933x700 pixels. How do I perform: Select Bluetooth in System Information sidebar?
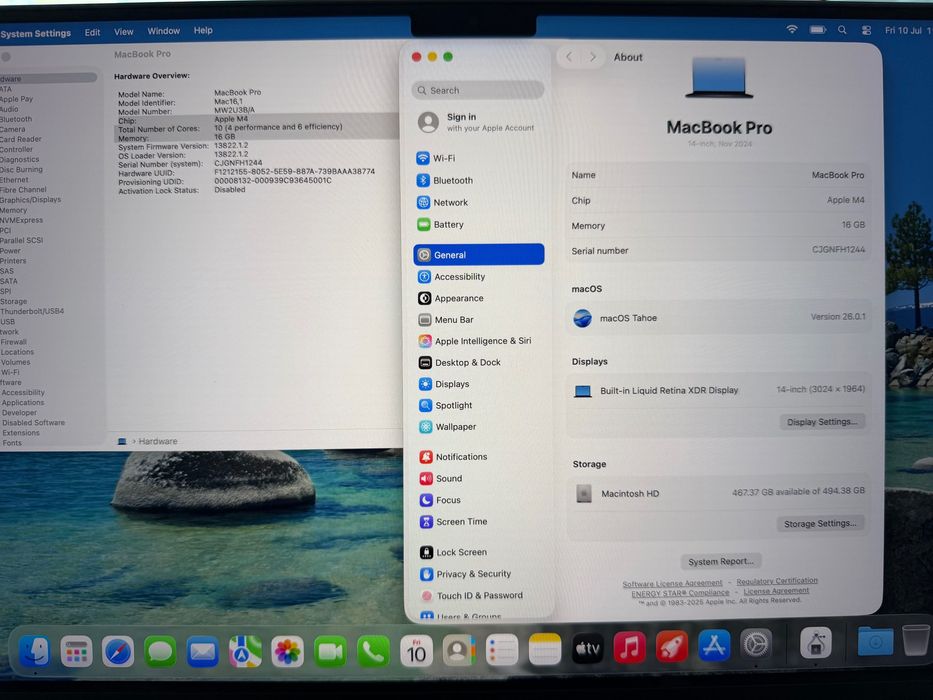[16, 119]
